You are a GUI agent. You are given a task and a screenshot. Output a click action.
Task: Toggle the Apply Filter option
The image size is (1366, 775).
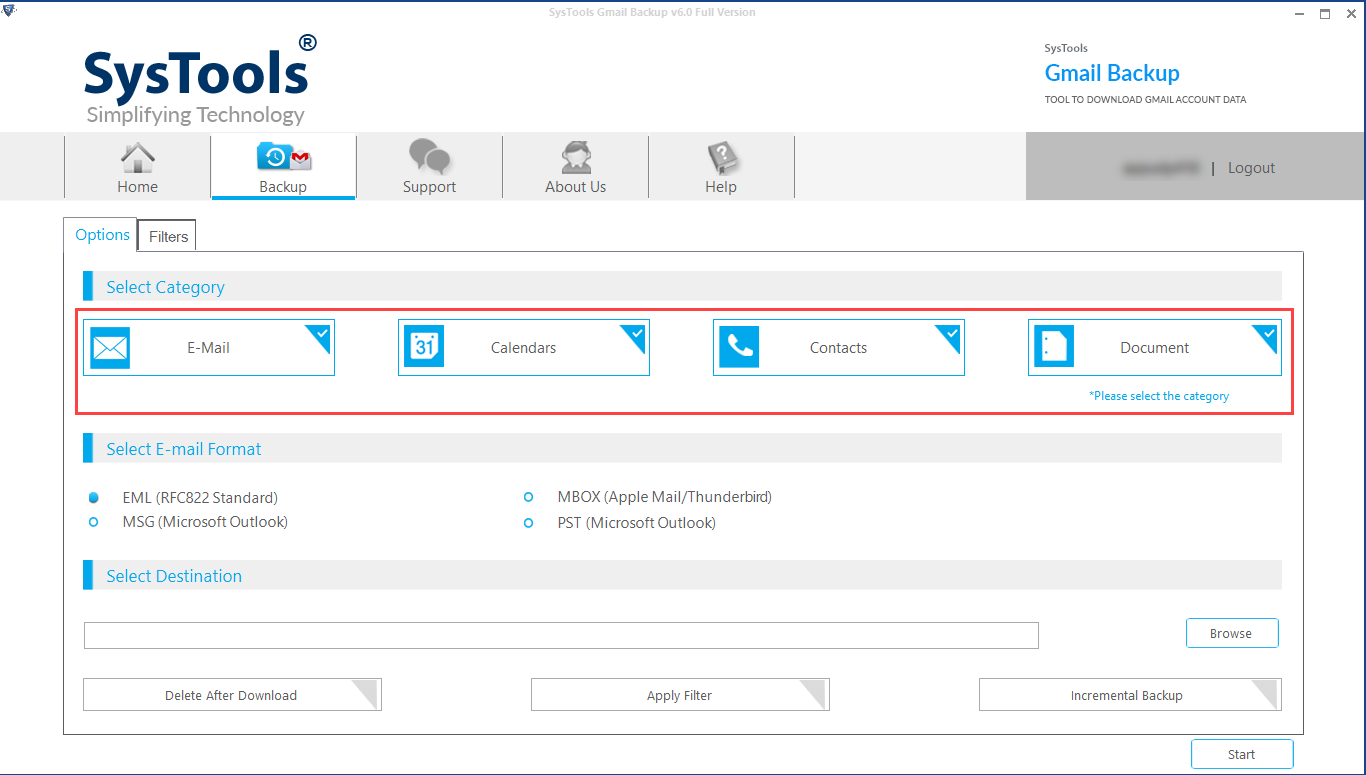(x=680, y=695)
